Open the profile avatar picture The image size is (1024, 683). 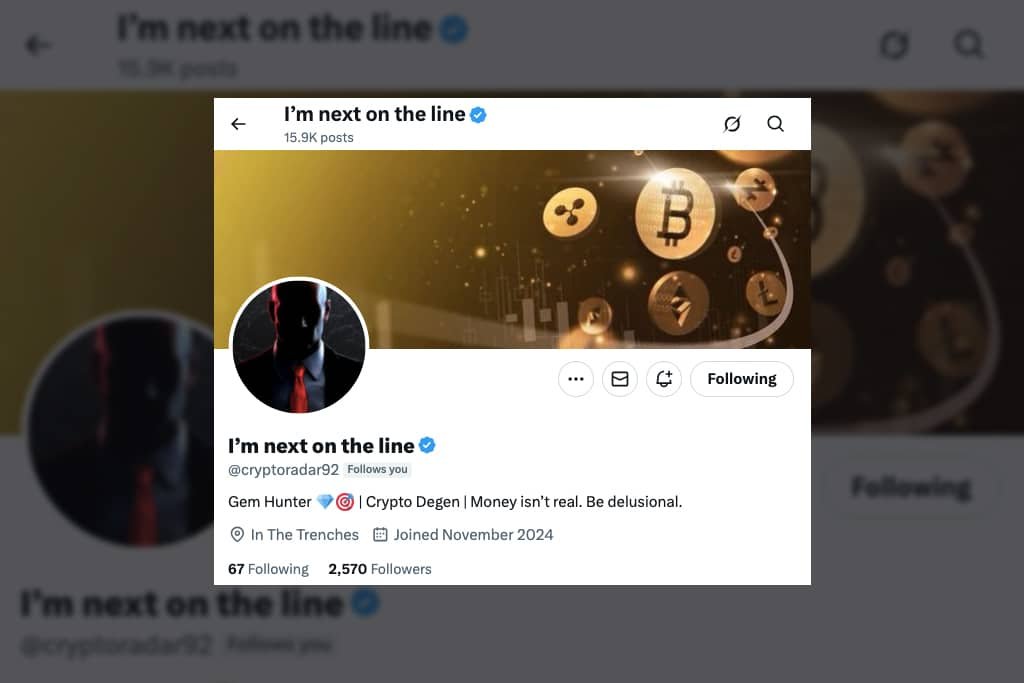[x=299, y=346]
